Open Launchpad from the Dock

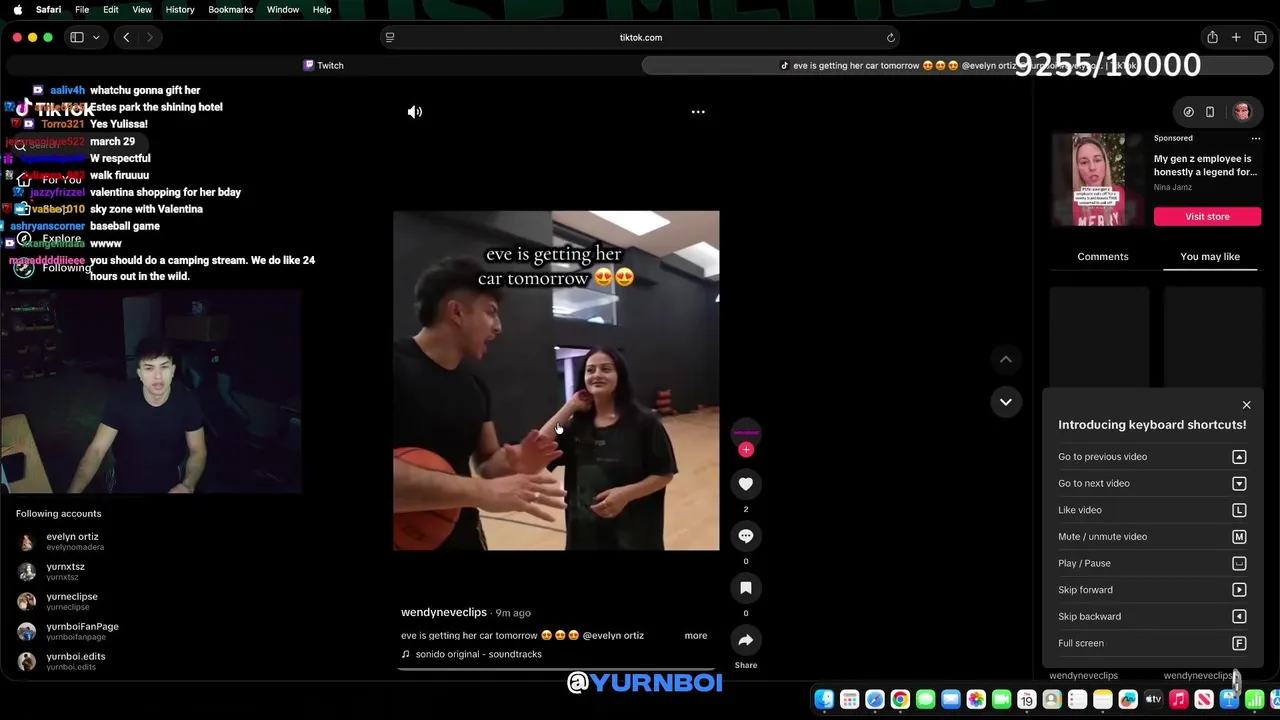tap(850, 699)
